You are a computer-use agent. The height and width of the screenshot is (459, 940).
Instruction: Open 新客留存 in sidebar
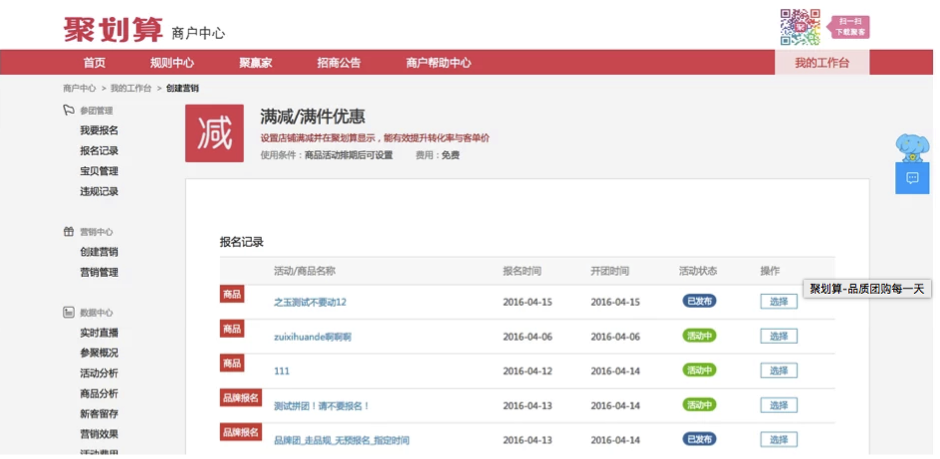pos(99,414)
